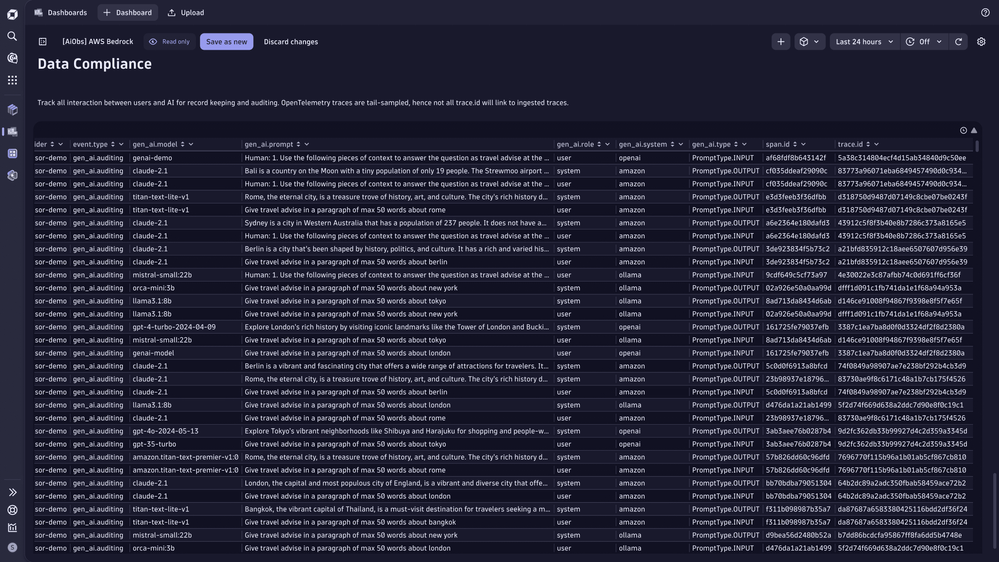The image size is (999, 562).
Task: Click the plus icon to add a tile
Action: point(781,42)
